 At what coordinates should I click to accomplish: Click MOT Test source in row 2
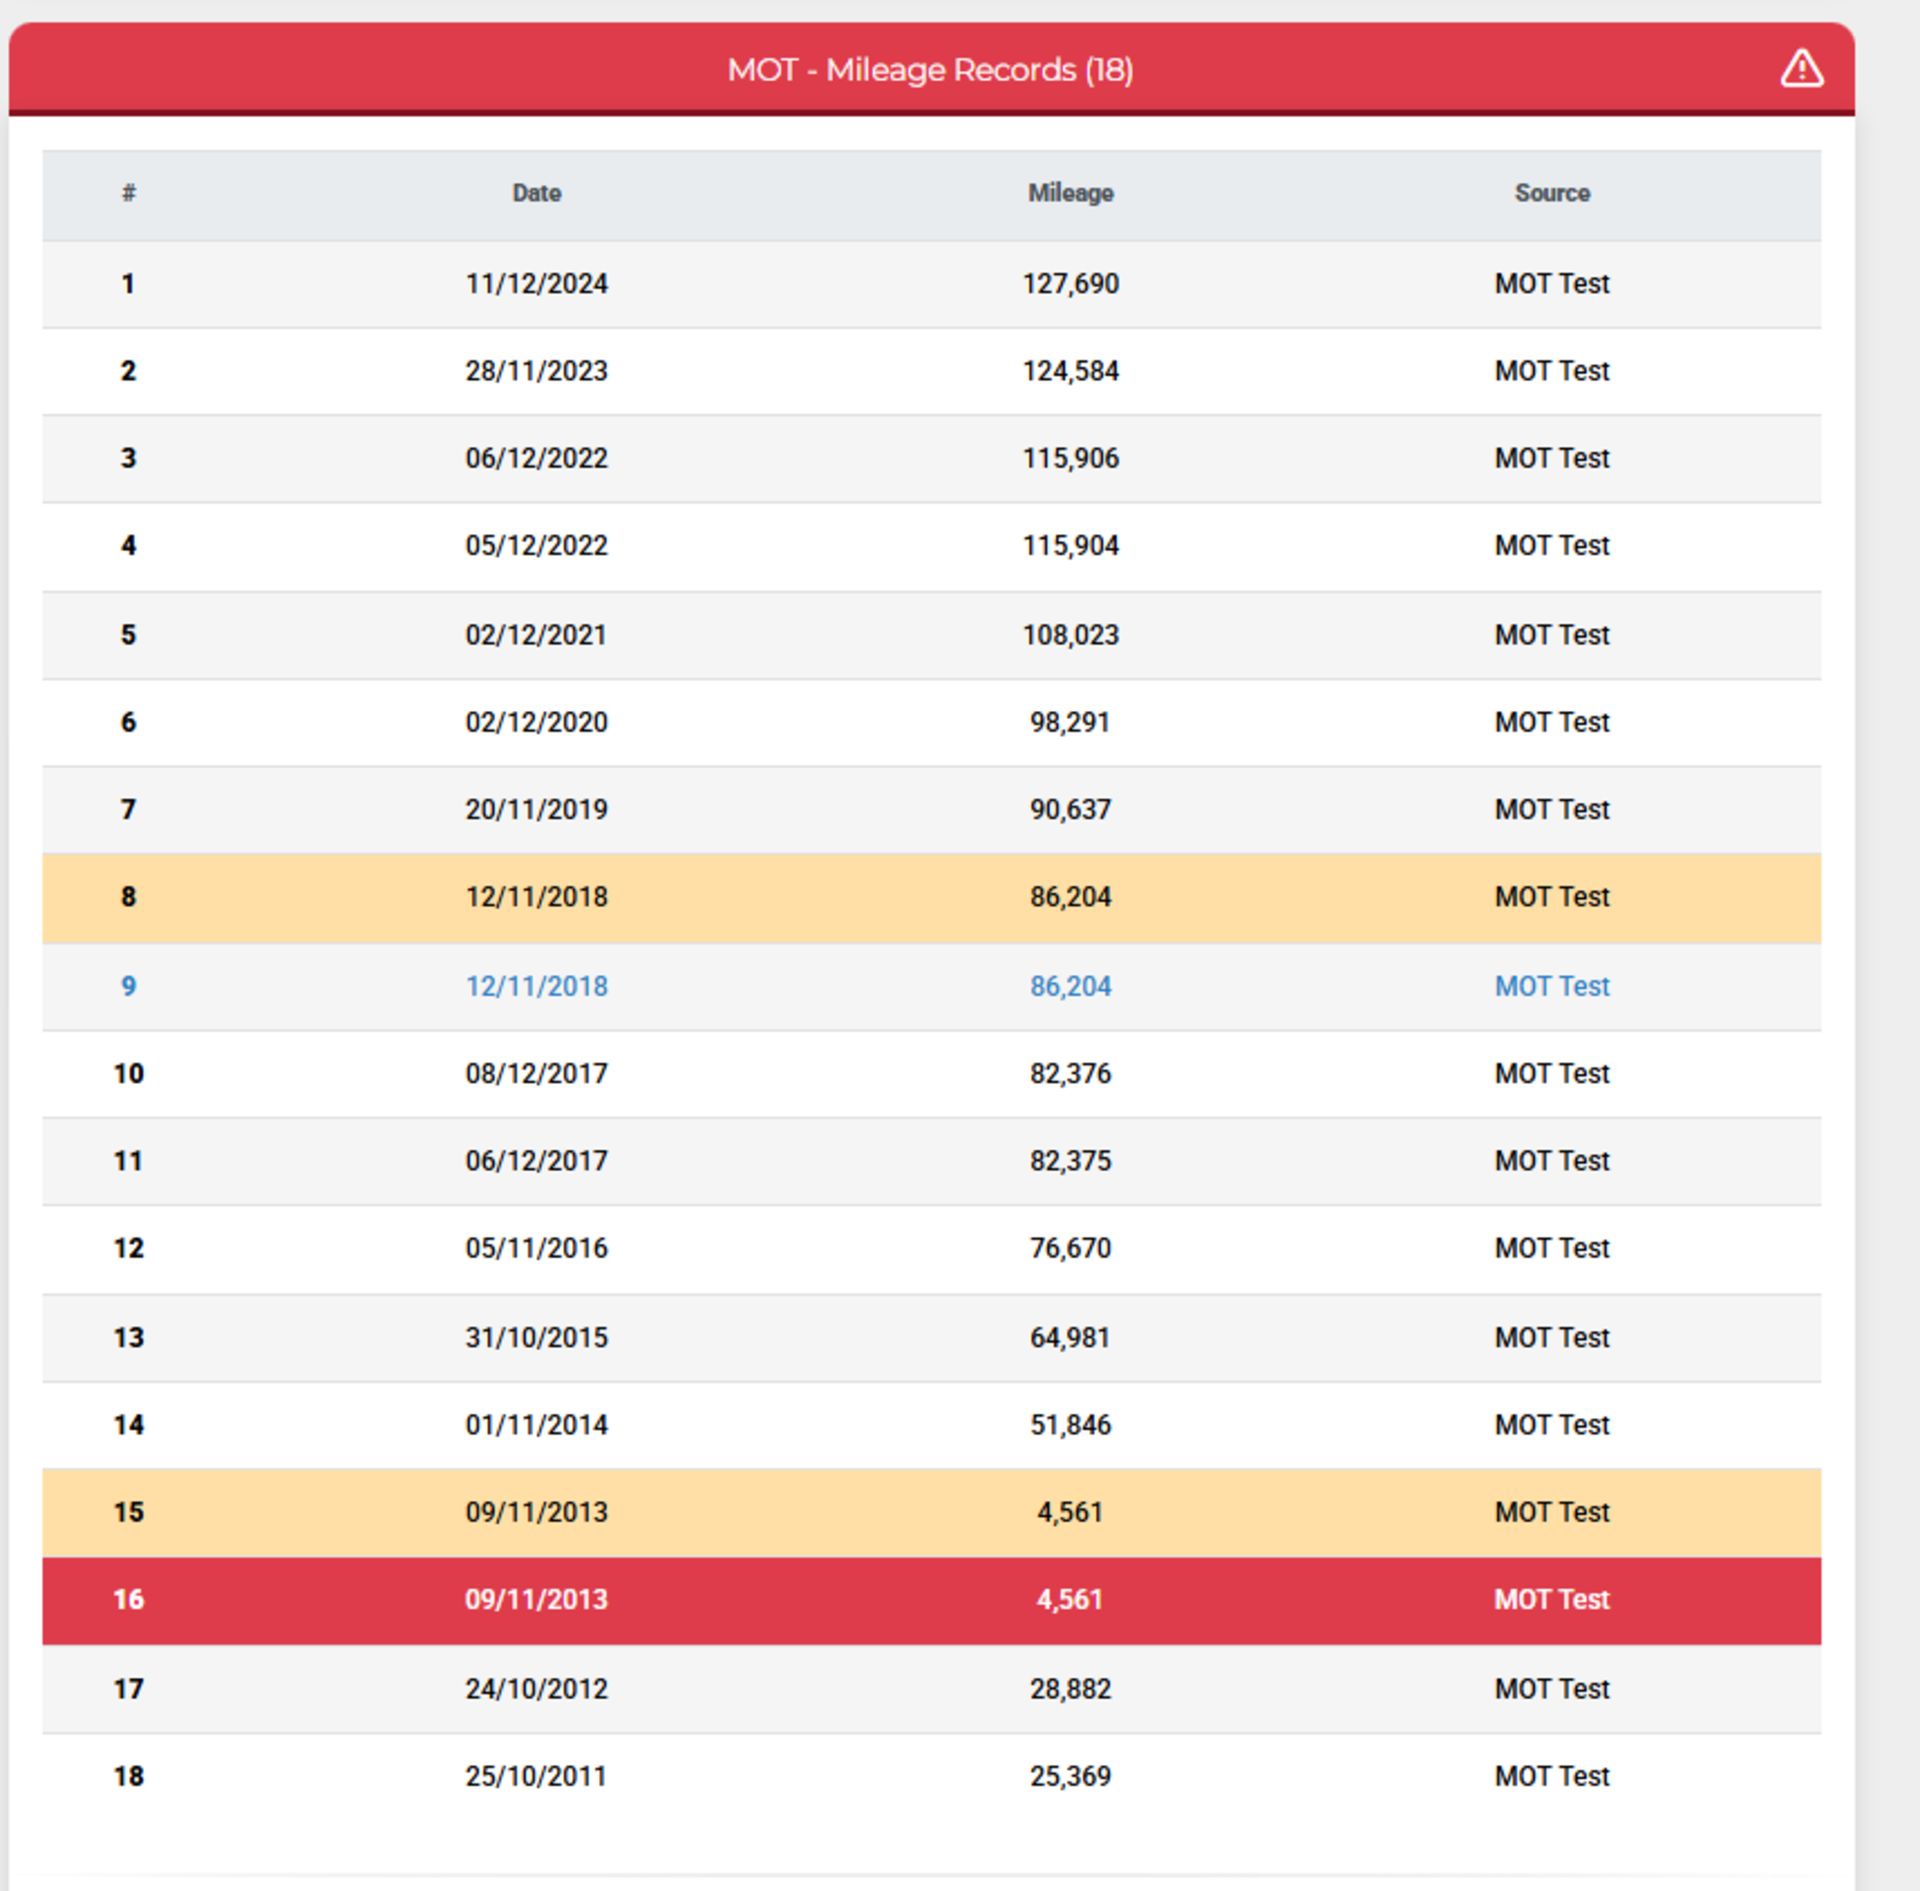pos(1551,371)
